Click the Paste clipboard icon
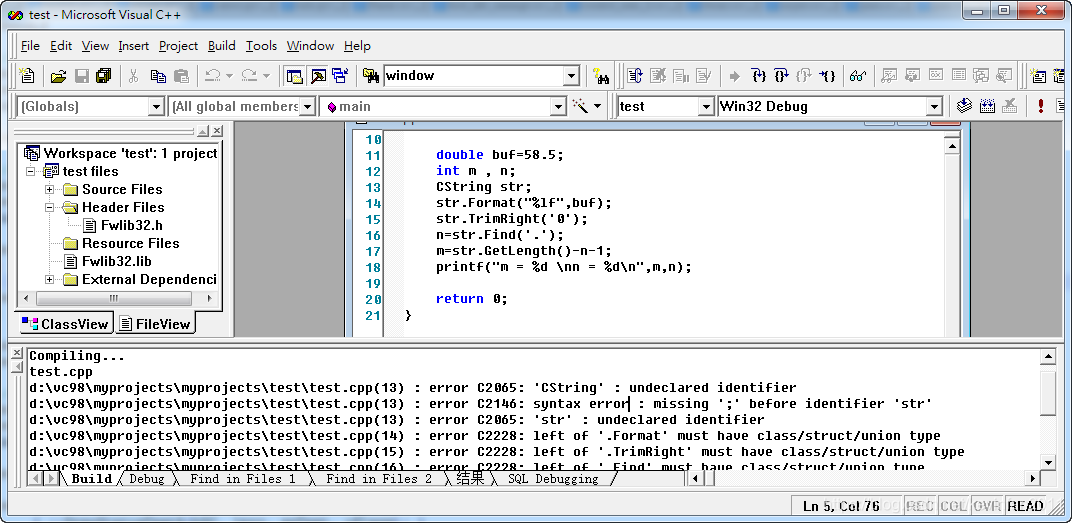The width and height of the screenshot is (1072, 523). pyautogui.click(x=181, y=76)
